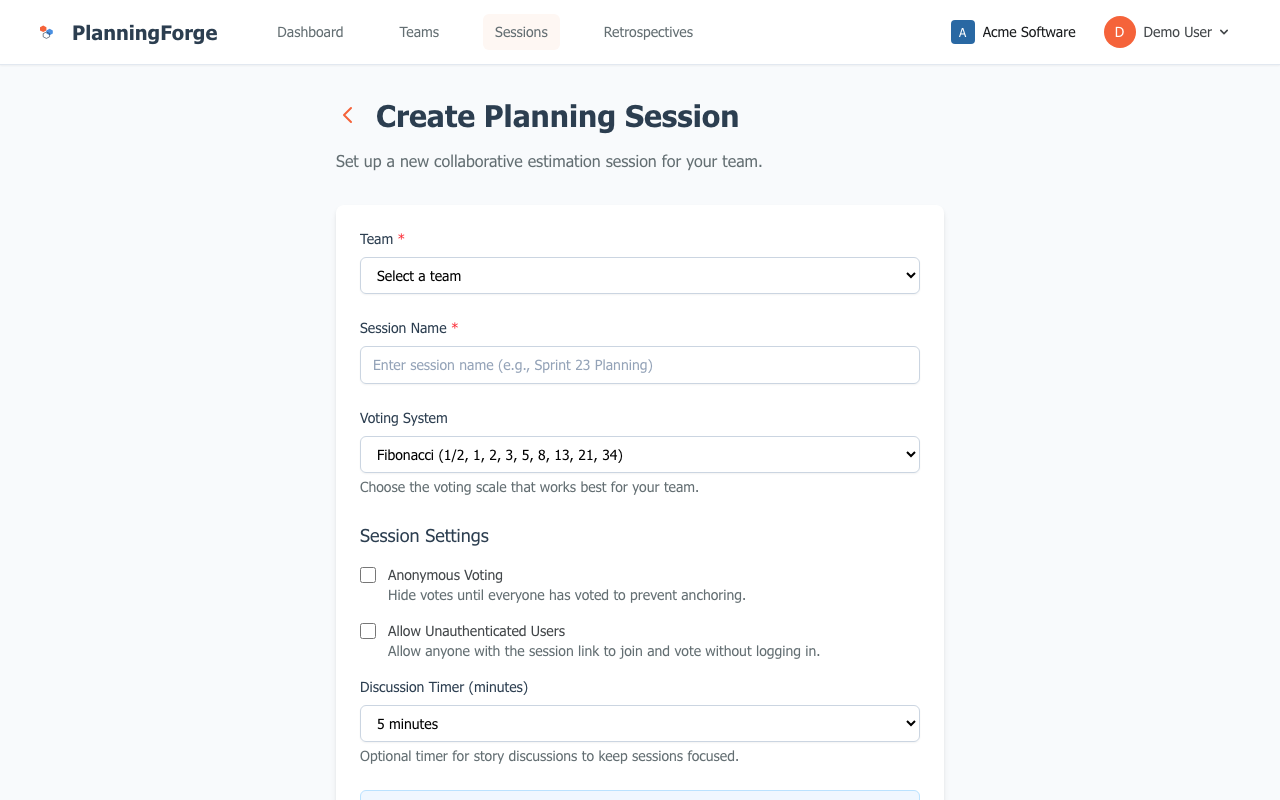This screenshot has width=1280, height=800.
Task: Select the Sessions tab
Action: 521,32
